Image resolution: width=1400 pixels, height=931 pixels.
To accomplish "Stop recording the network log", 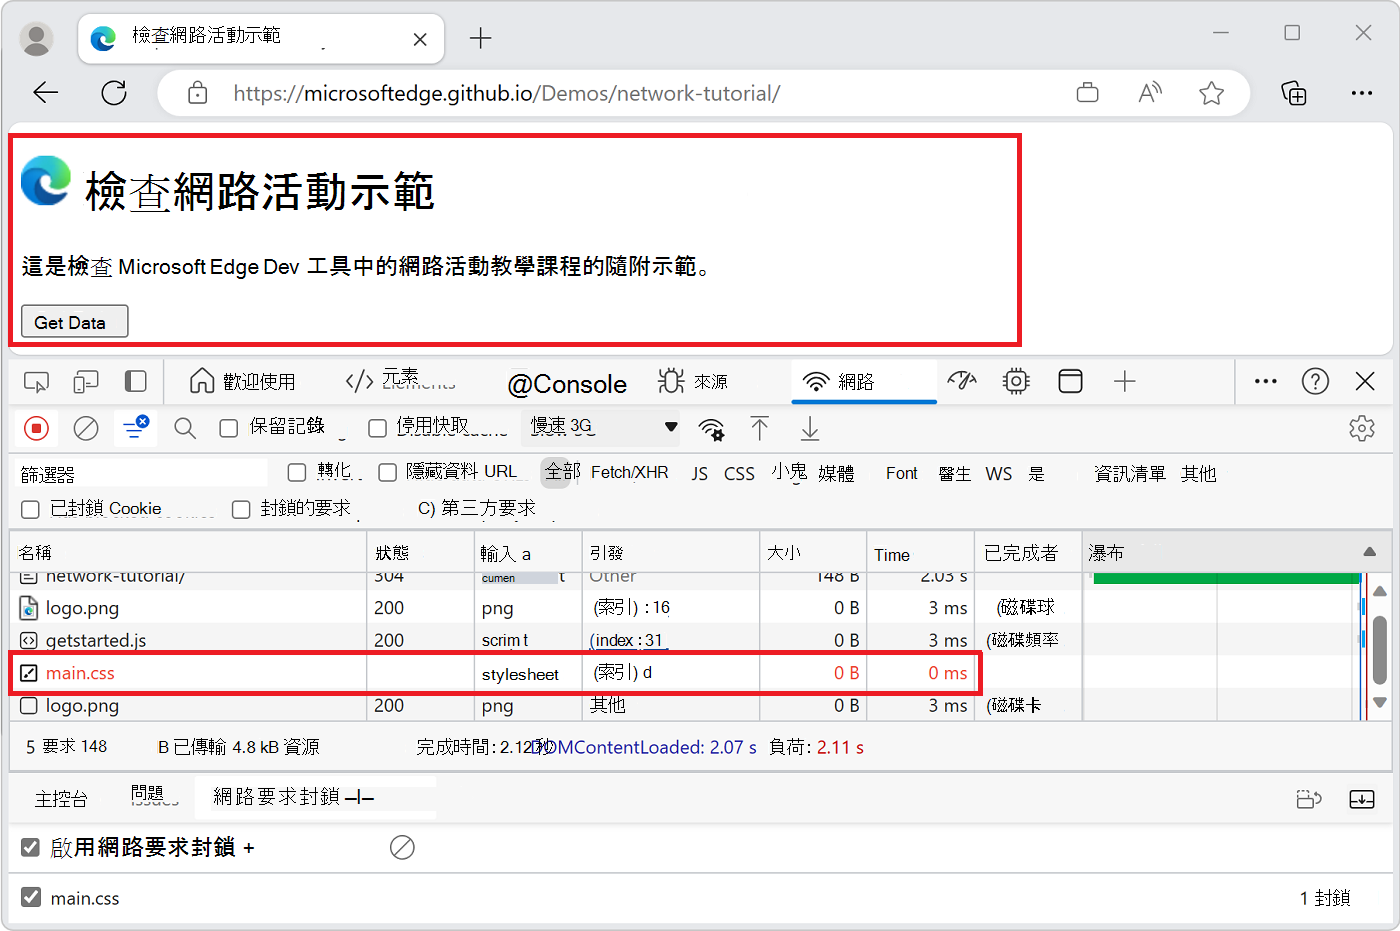I will [37, 427].
